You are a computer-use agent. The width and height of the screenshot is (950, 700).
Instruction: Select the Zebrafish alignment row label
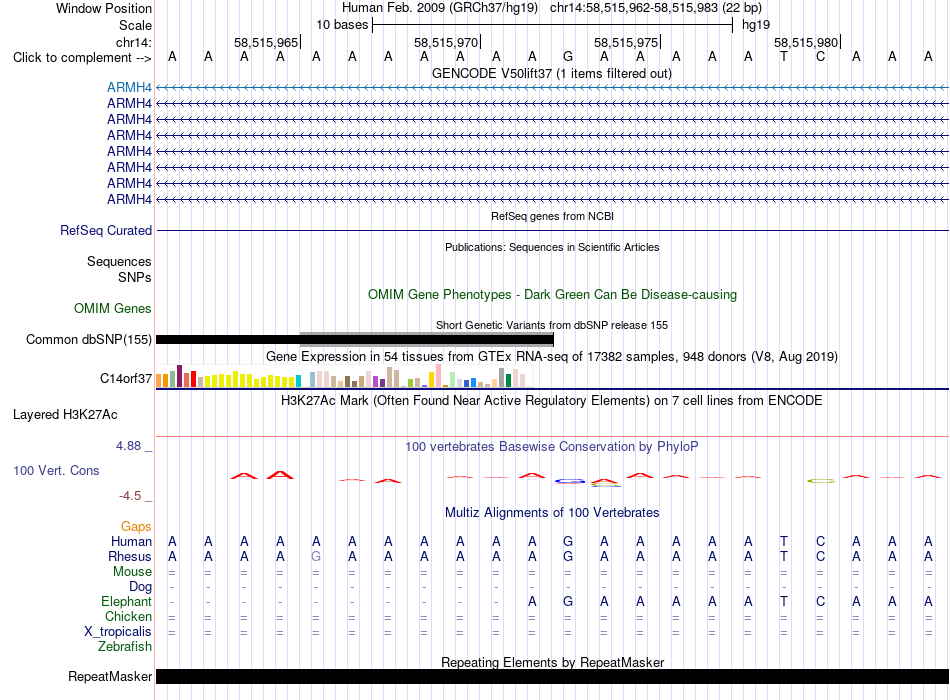tap(125, 647)
